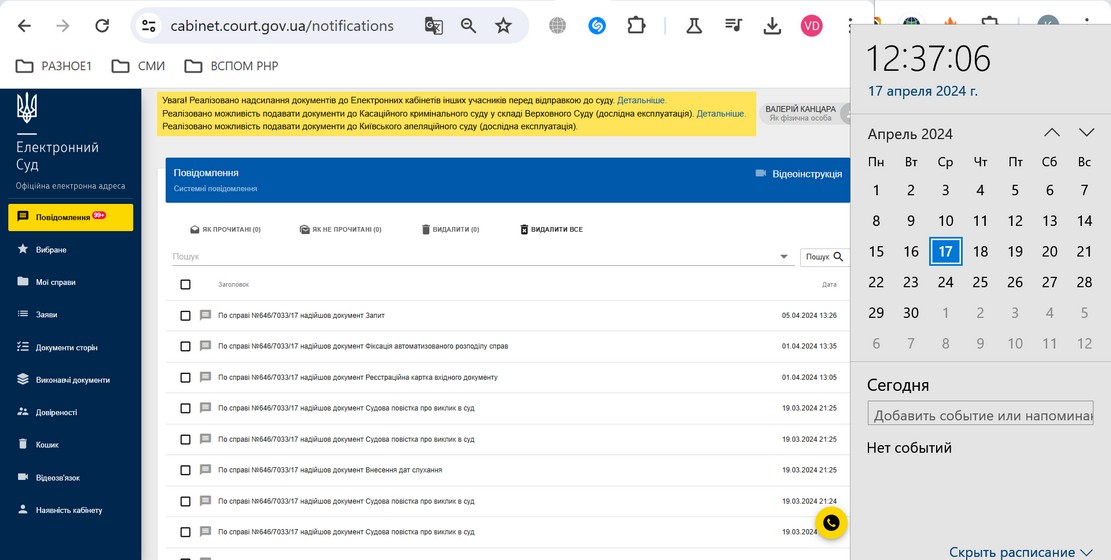Open Заяви in the sidebar
The width and height of the screenshot is (1111, 560).
pos(46,314)
